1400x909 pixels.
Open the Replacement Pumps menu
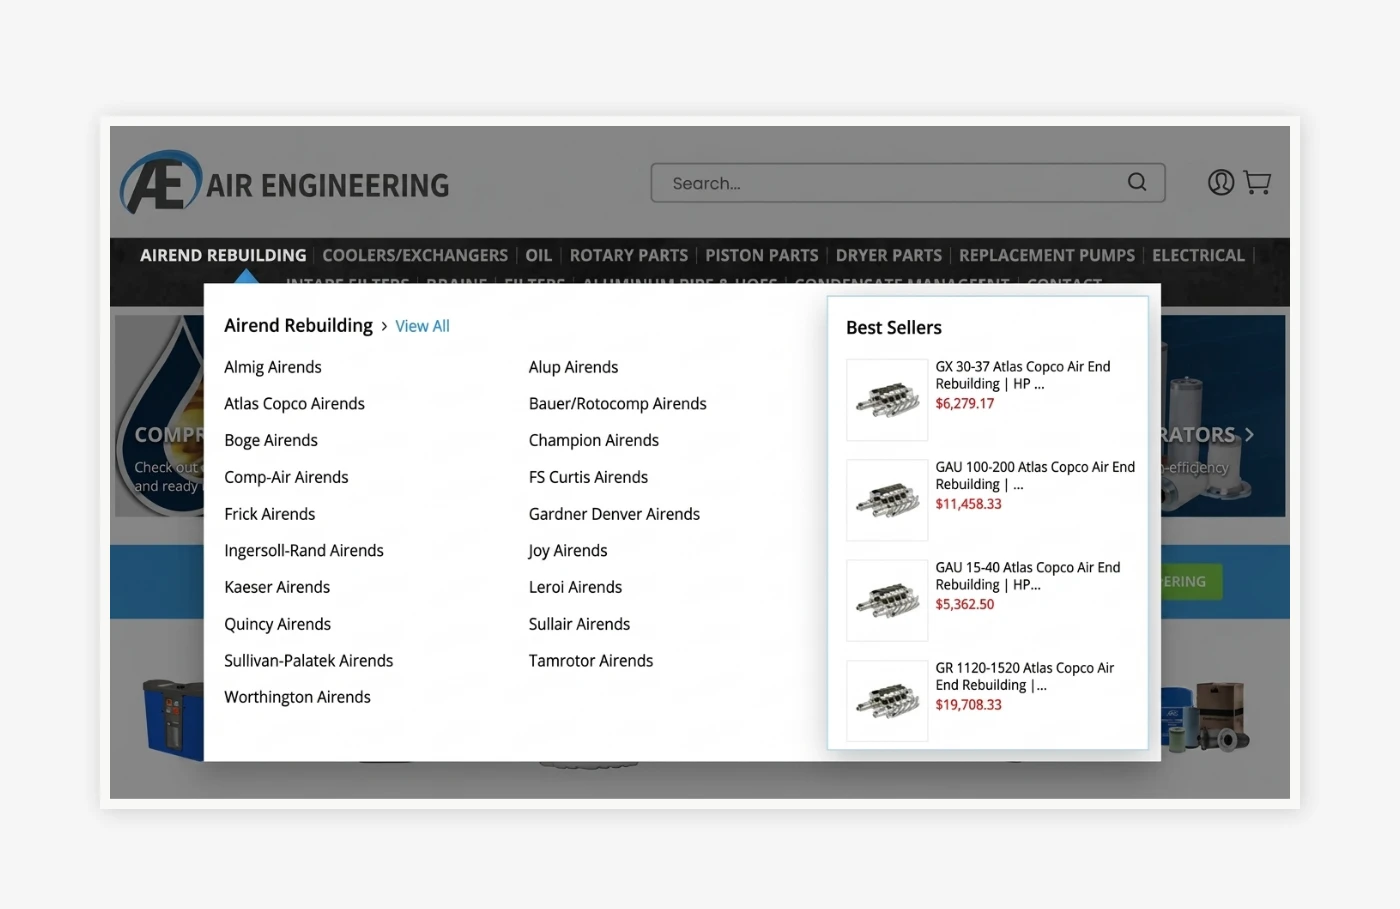click(1047, 255)
